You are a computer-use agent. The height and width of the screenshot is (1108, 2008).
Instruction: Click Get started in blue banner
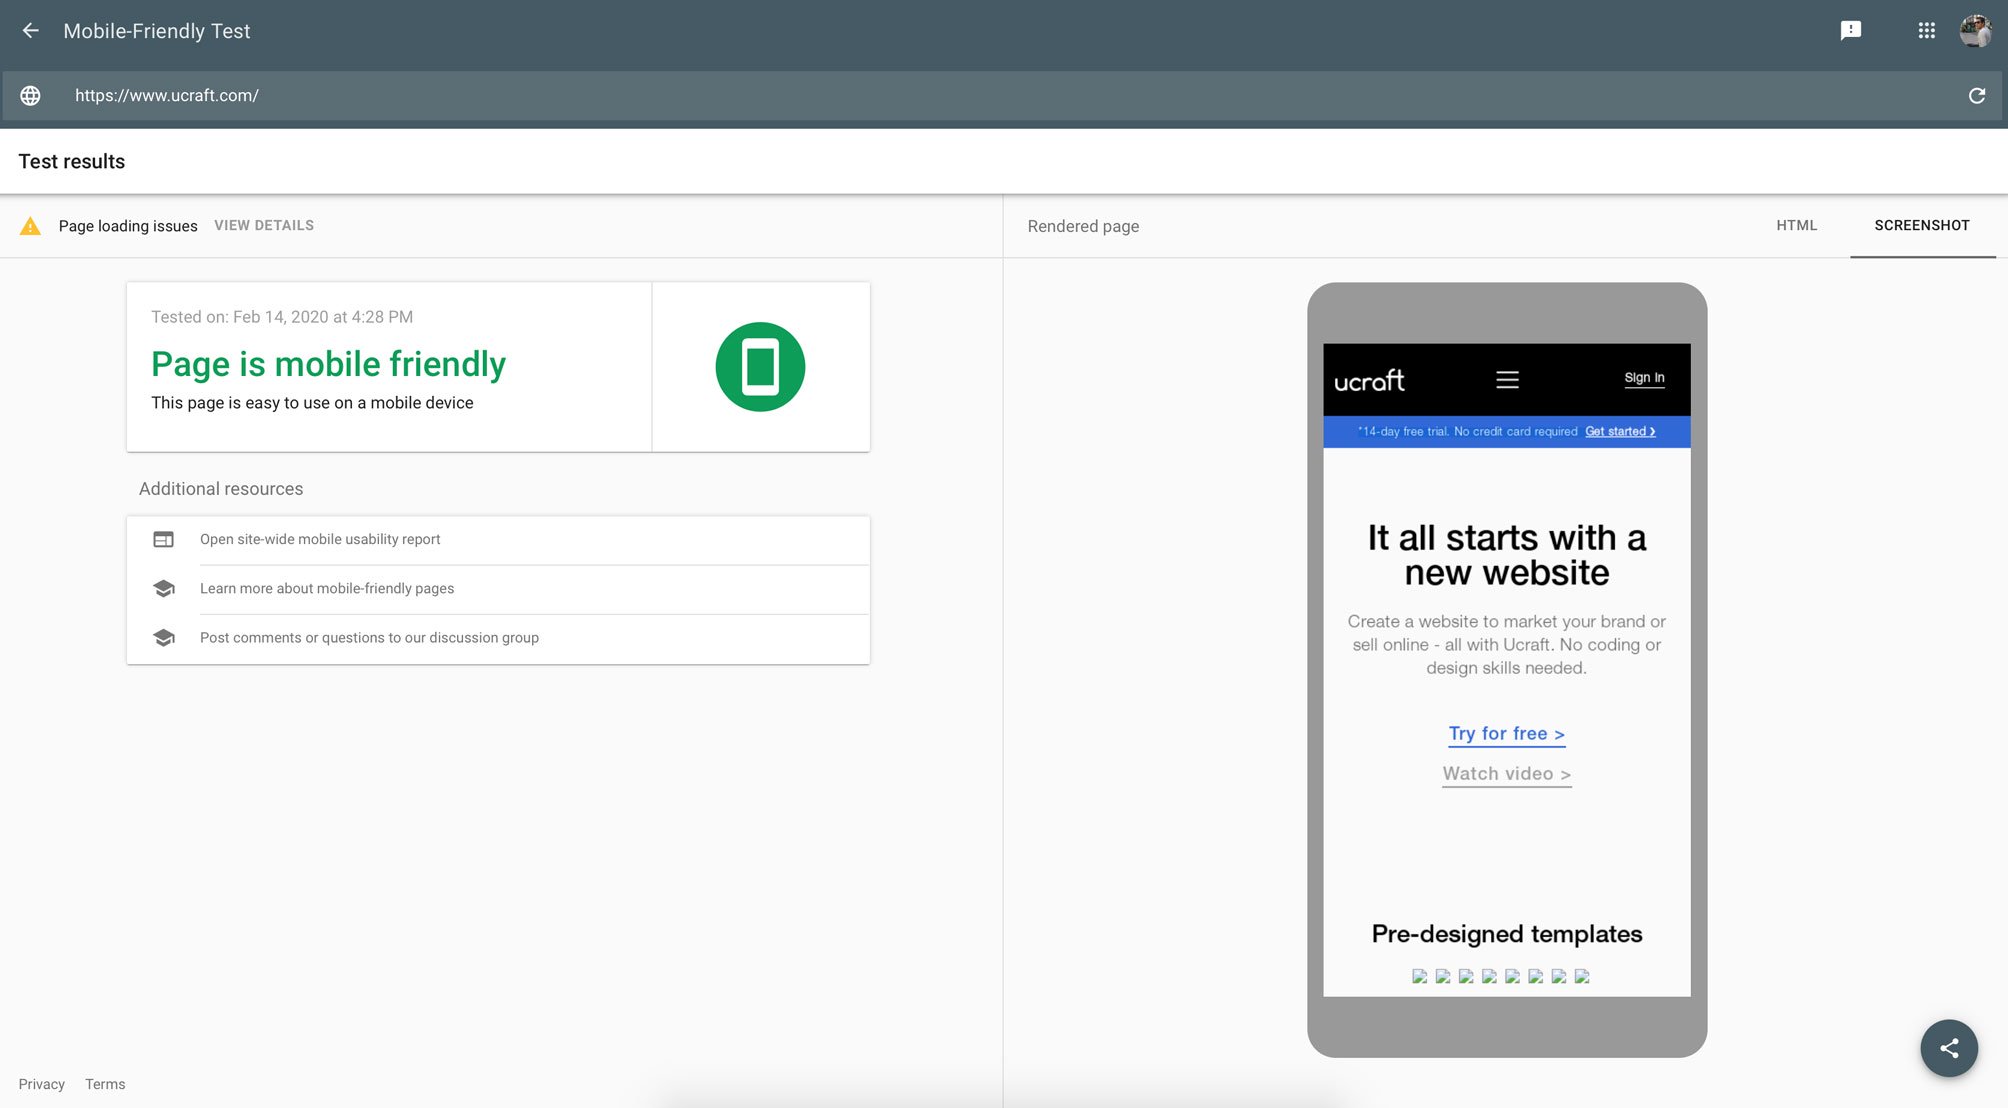[1620, 432]
